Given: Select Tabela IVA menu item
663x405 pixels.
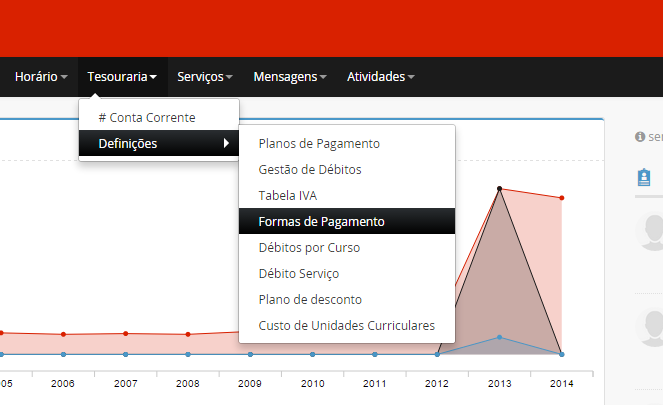Looking at the screenshot, I should [287, 195].
